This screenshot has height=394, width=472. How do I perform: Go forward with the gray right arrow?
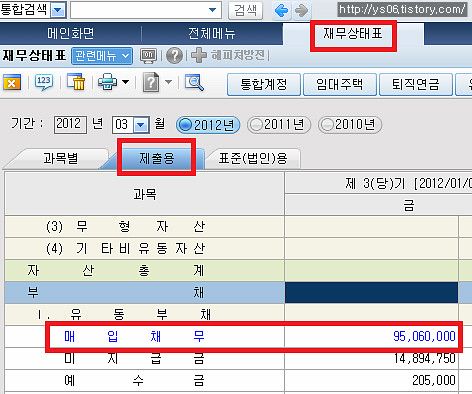pyautogui.click(x=302, y=10)
